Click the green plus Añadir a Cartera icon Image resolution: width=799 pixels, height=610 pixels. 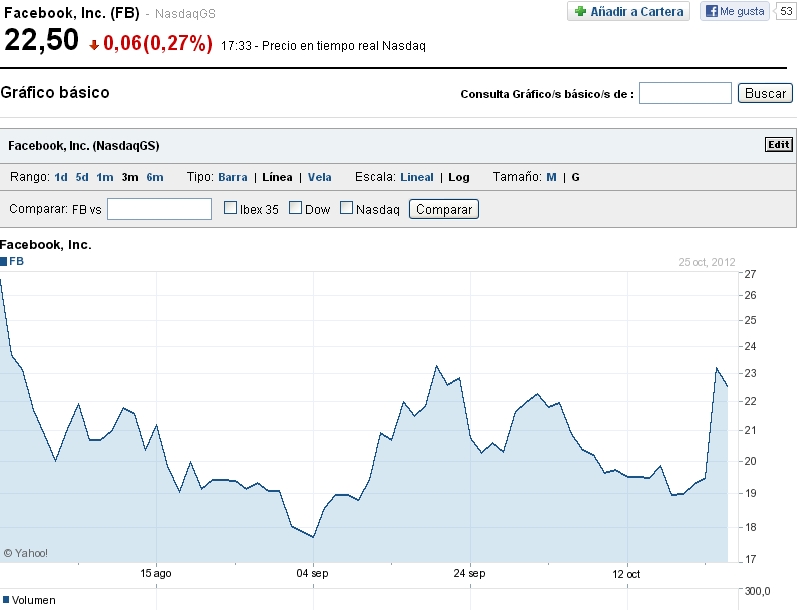click(x=580, y=11)
